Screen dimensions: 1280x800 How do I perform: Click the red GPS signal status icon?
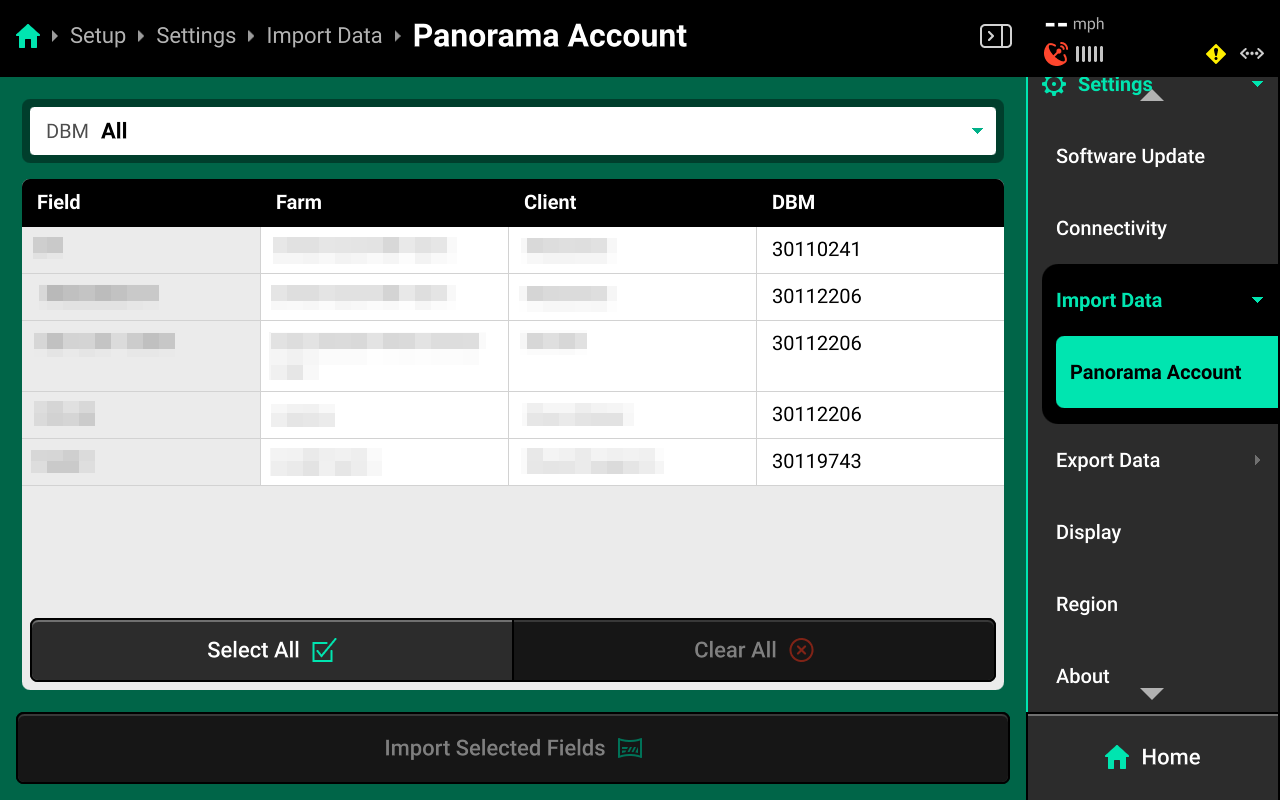[x=1055, y=54]
